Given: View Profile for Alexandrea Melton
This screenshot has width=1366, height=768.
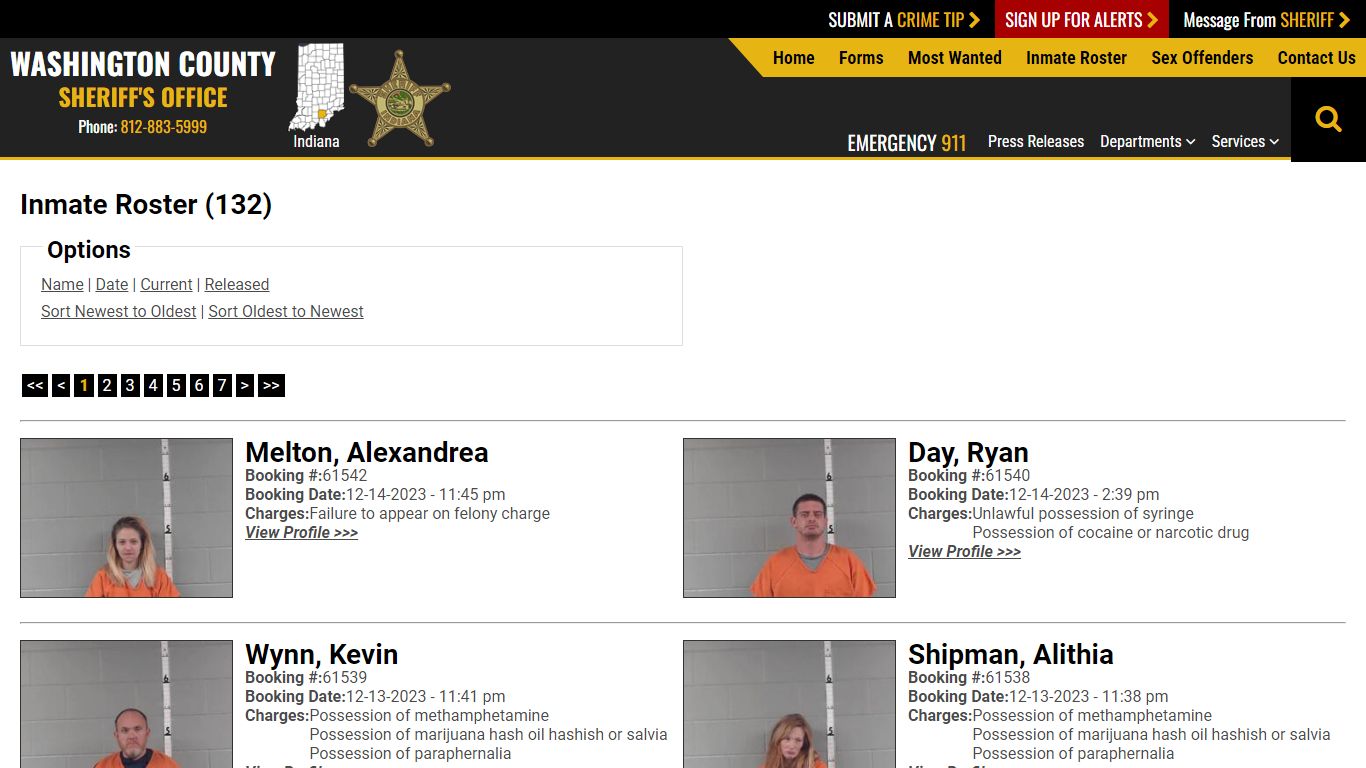Looking at the screenshot, I should 302,533.
